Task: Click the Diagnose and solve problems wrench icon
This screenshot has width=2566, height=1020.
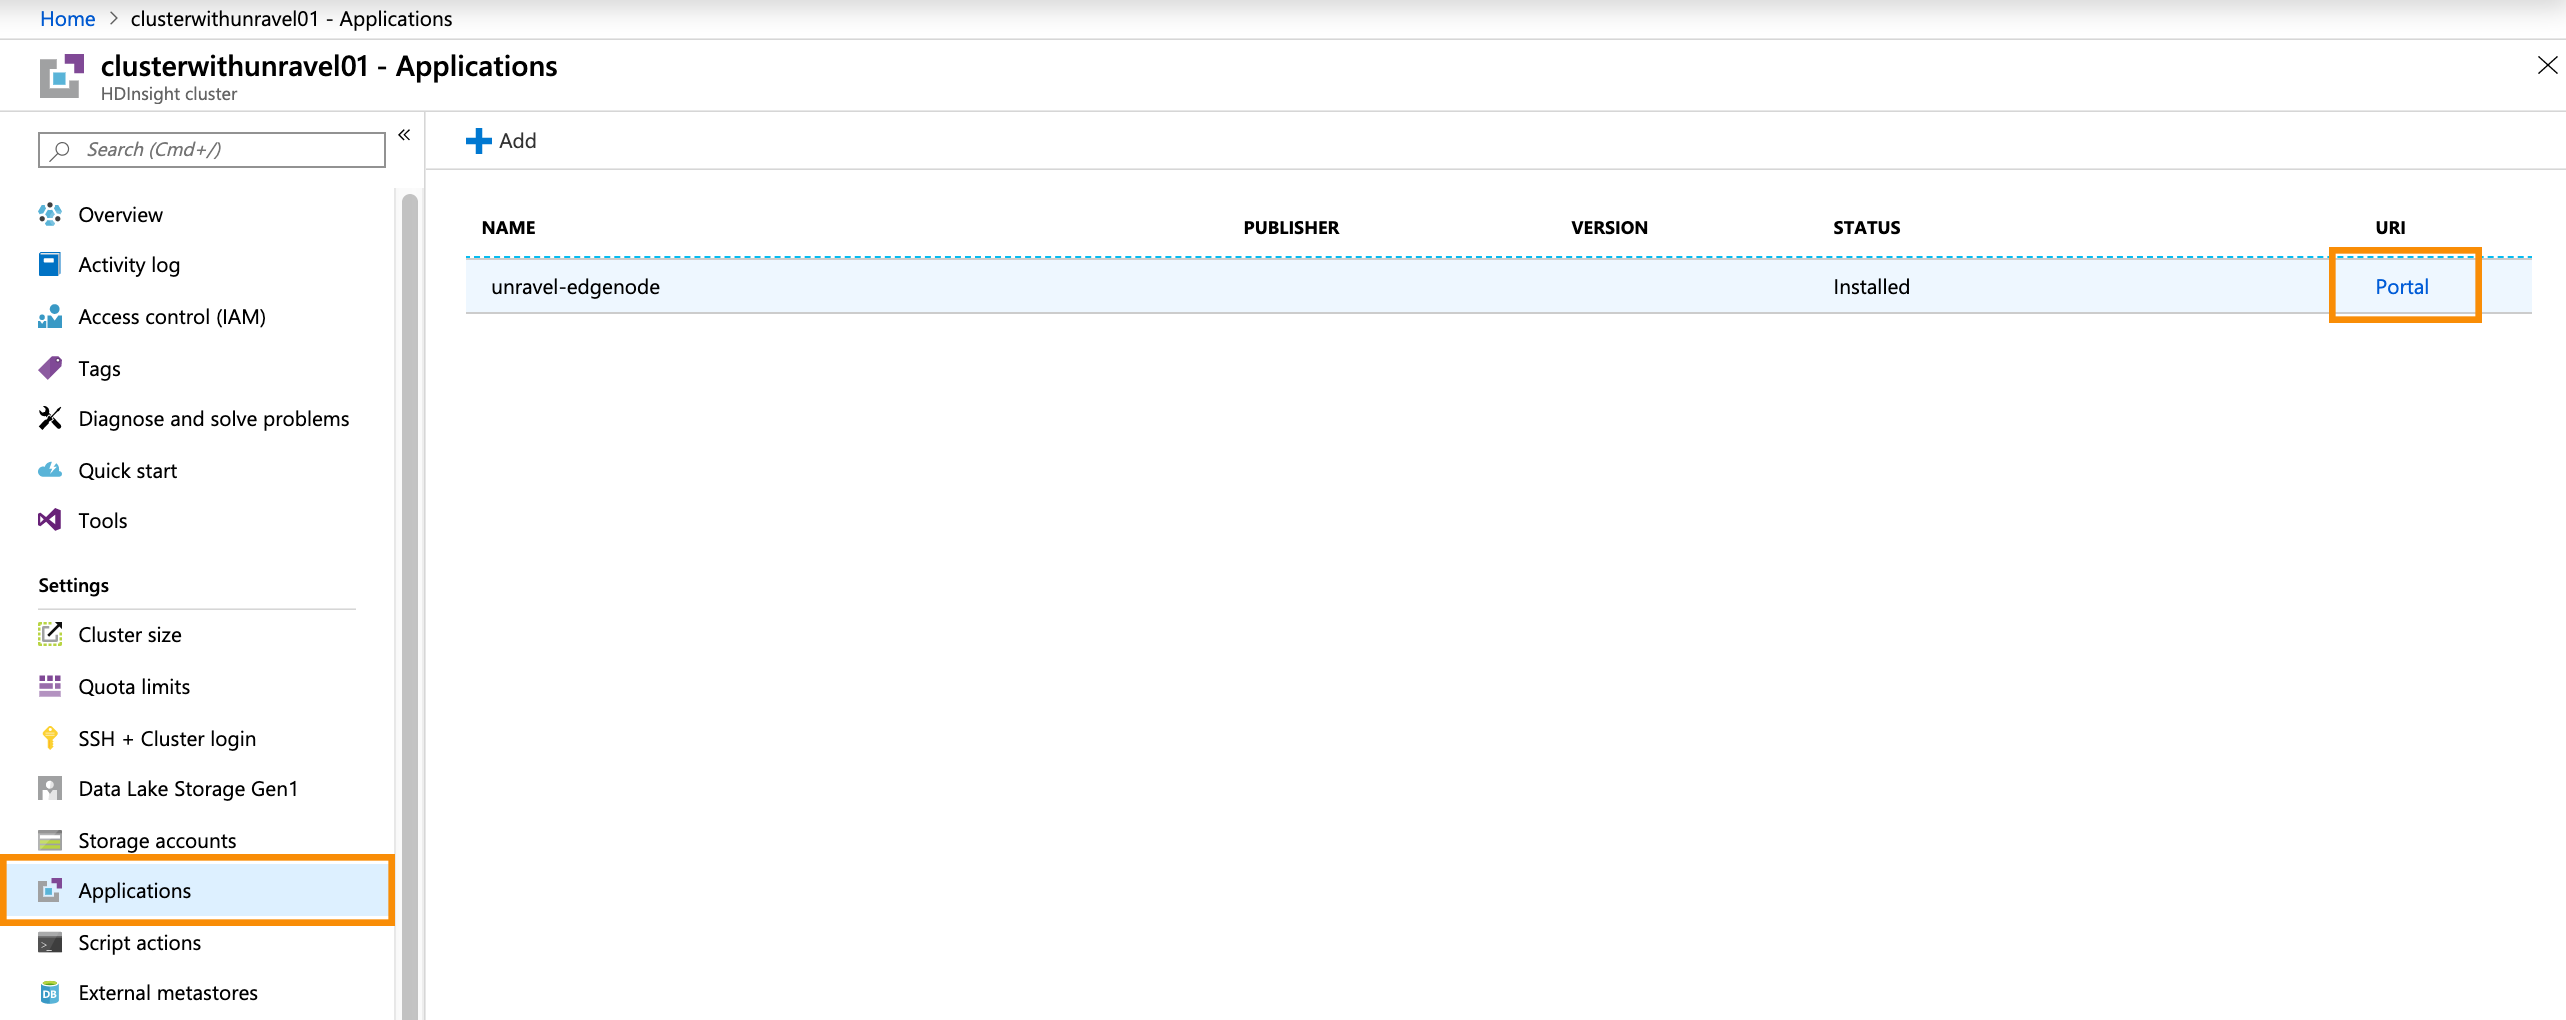Action: point(50,419)
